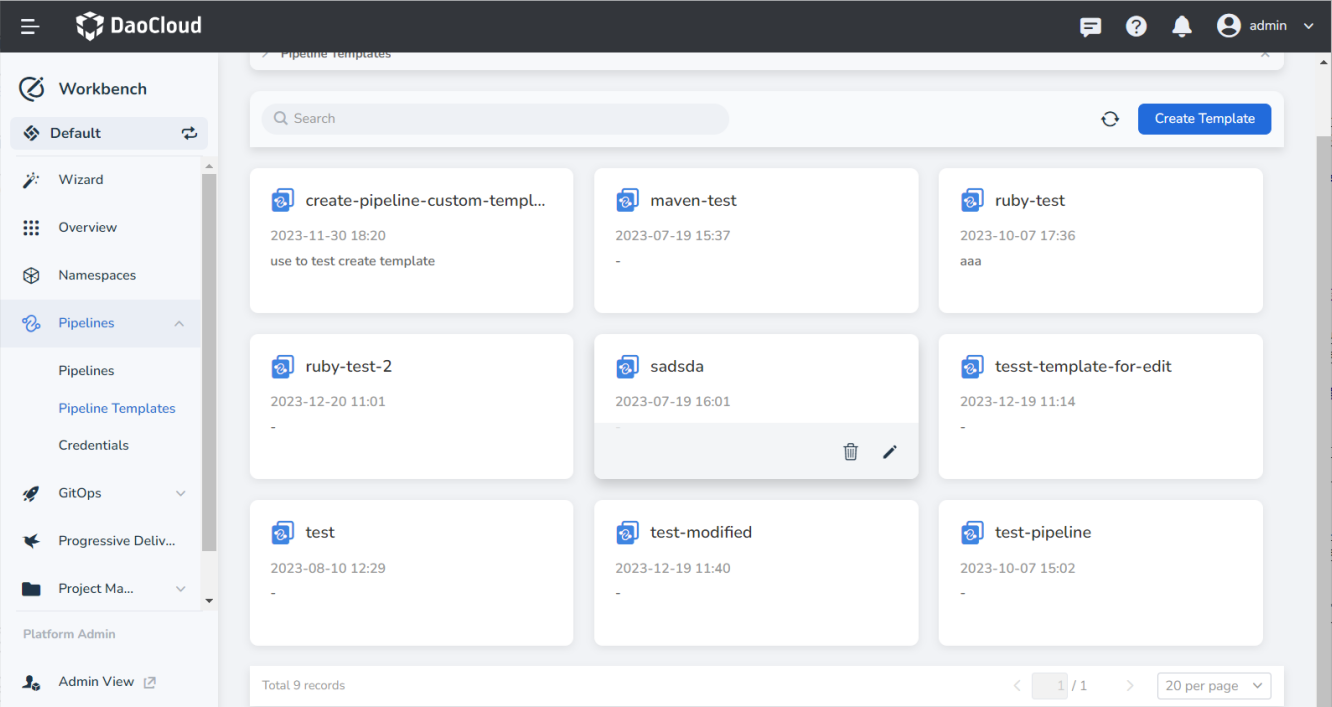Collapse the Pipelines sidebar section
Screen dimensions: 1332x707
pos(179,323)
